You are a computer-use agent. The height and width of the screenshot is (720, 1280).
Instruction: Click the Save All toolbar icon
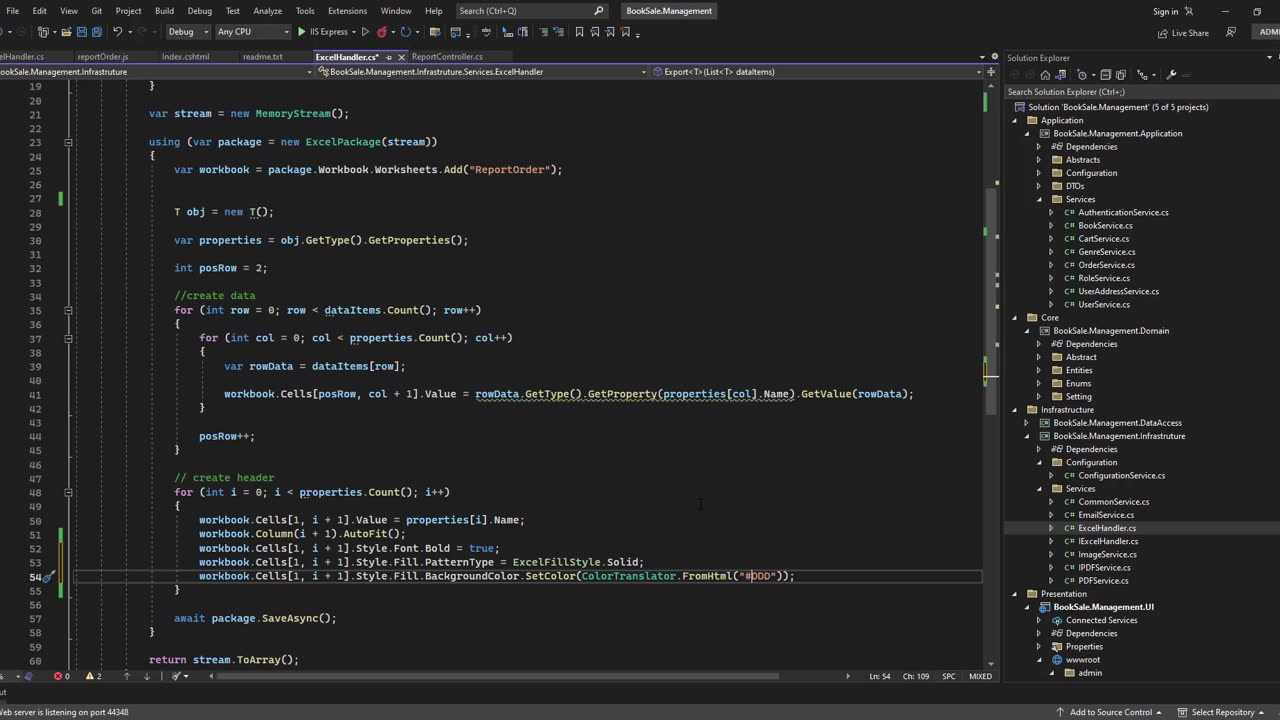tap(97, 32)
